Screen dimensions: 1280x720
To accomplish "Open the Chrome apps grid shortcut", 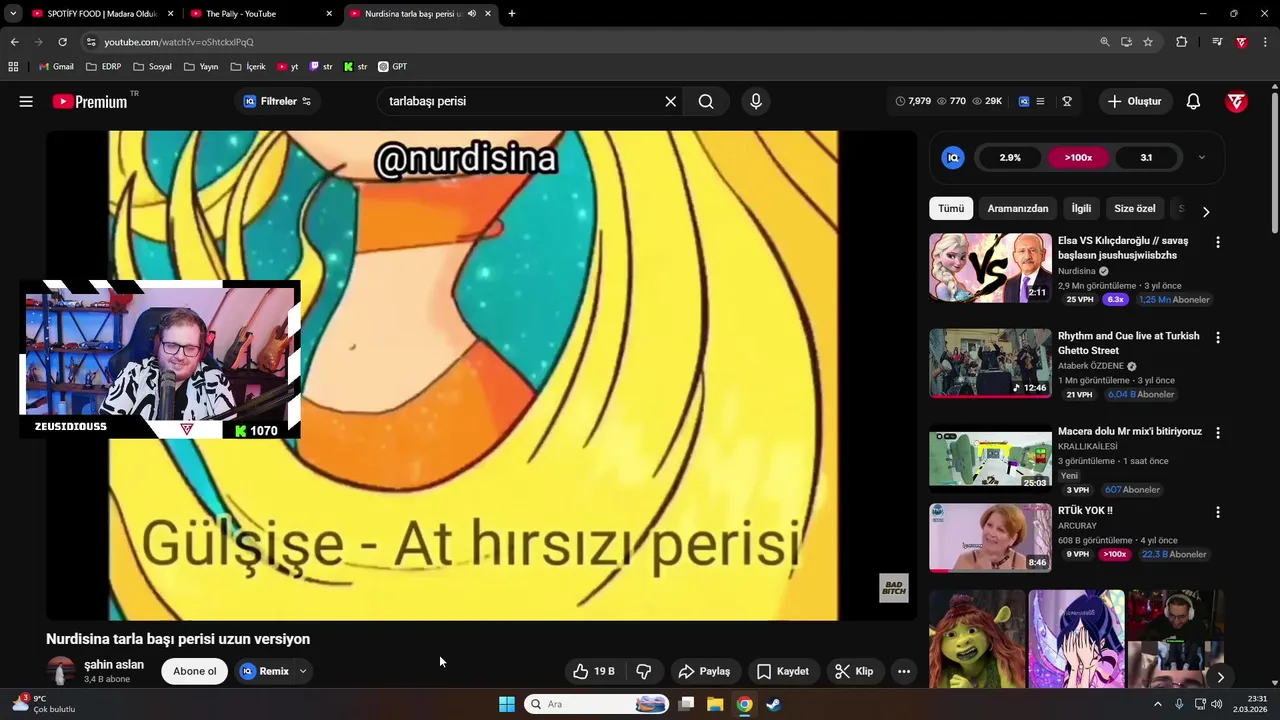I will point(13,67).
